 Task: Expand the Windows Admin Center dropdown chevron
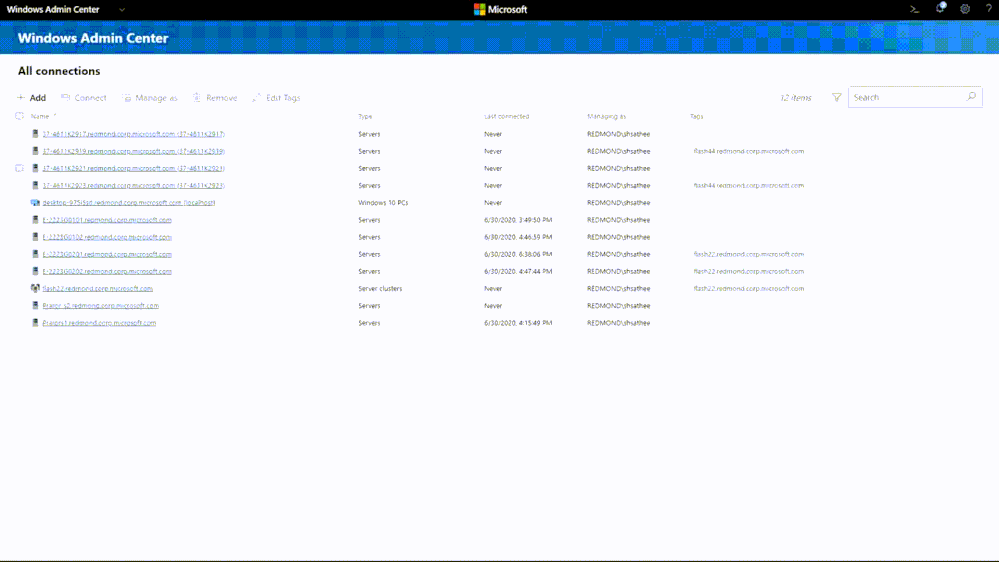tap(122, 10)
